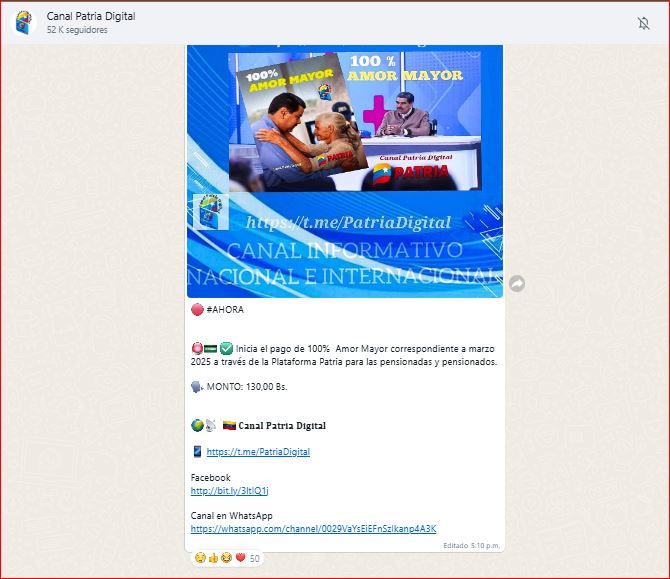Click the phone emoji before the Telegram link
Image resolution: width=670 pixels, height=579 pixels.
197,452
